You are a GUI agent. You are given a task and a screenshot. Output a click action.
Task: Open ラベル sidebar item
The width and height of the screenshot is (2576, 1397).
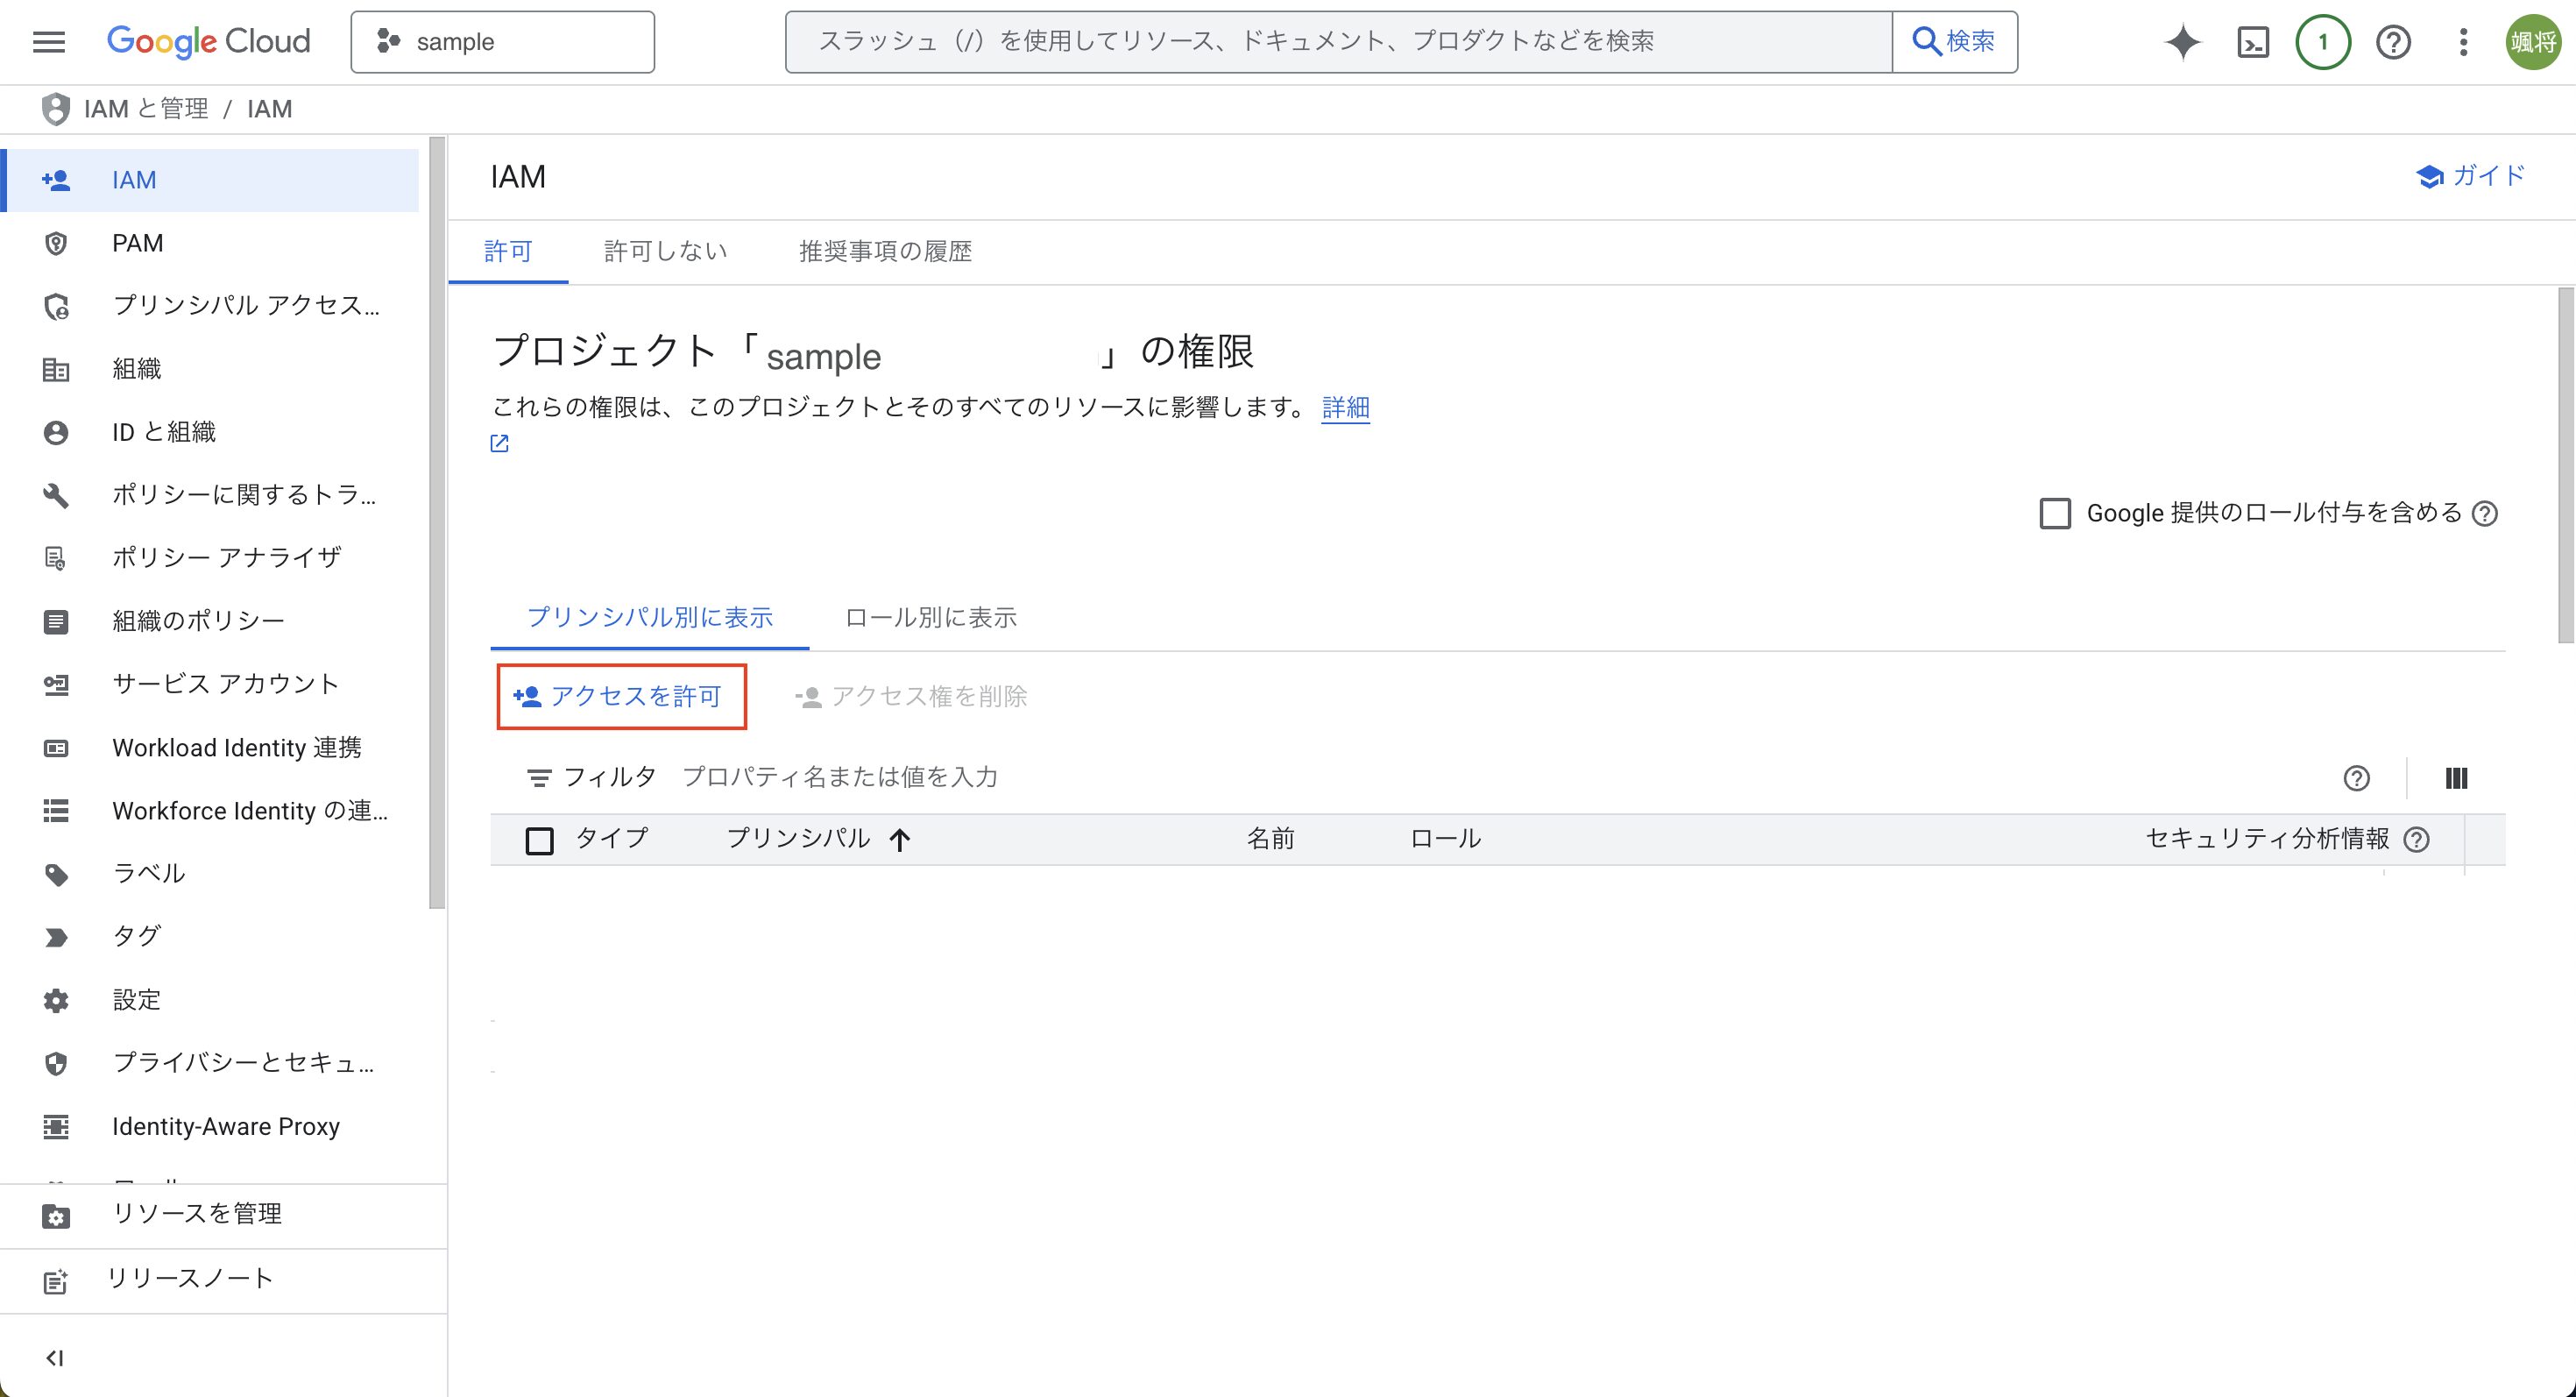210,873
